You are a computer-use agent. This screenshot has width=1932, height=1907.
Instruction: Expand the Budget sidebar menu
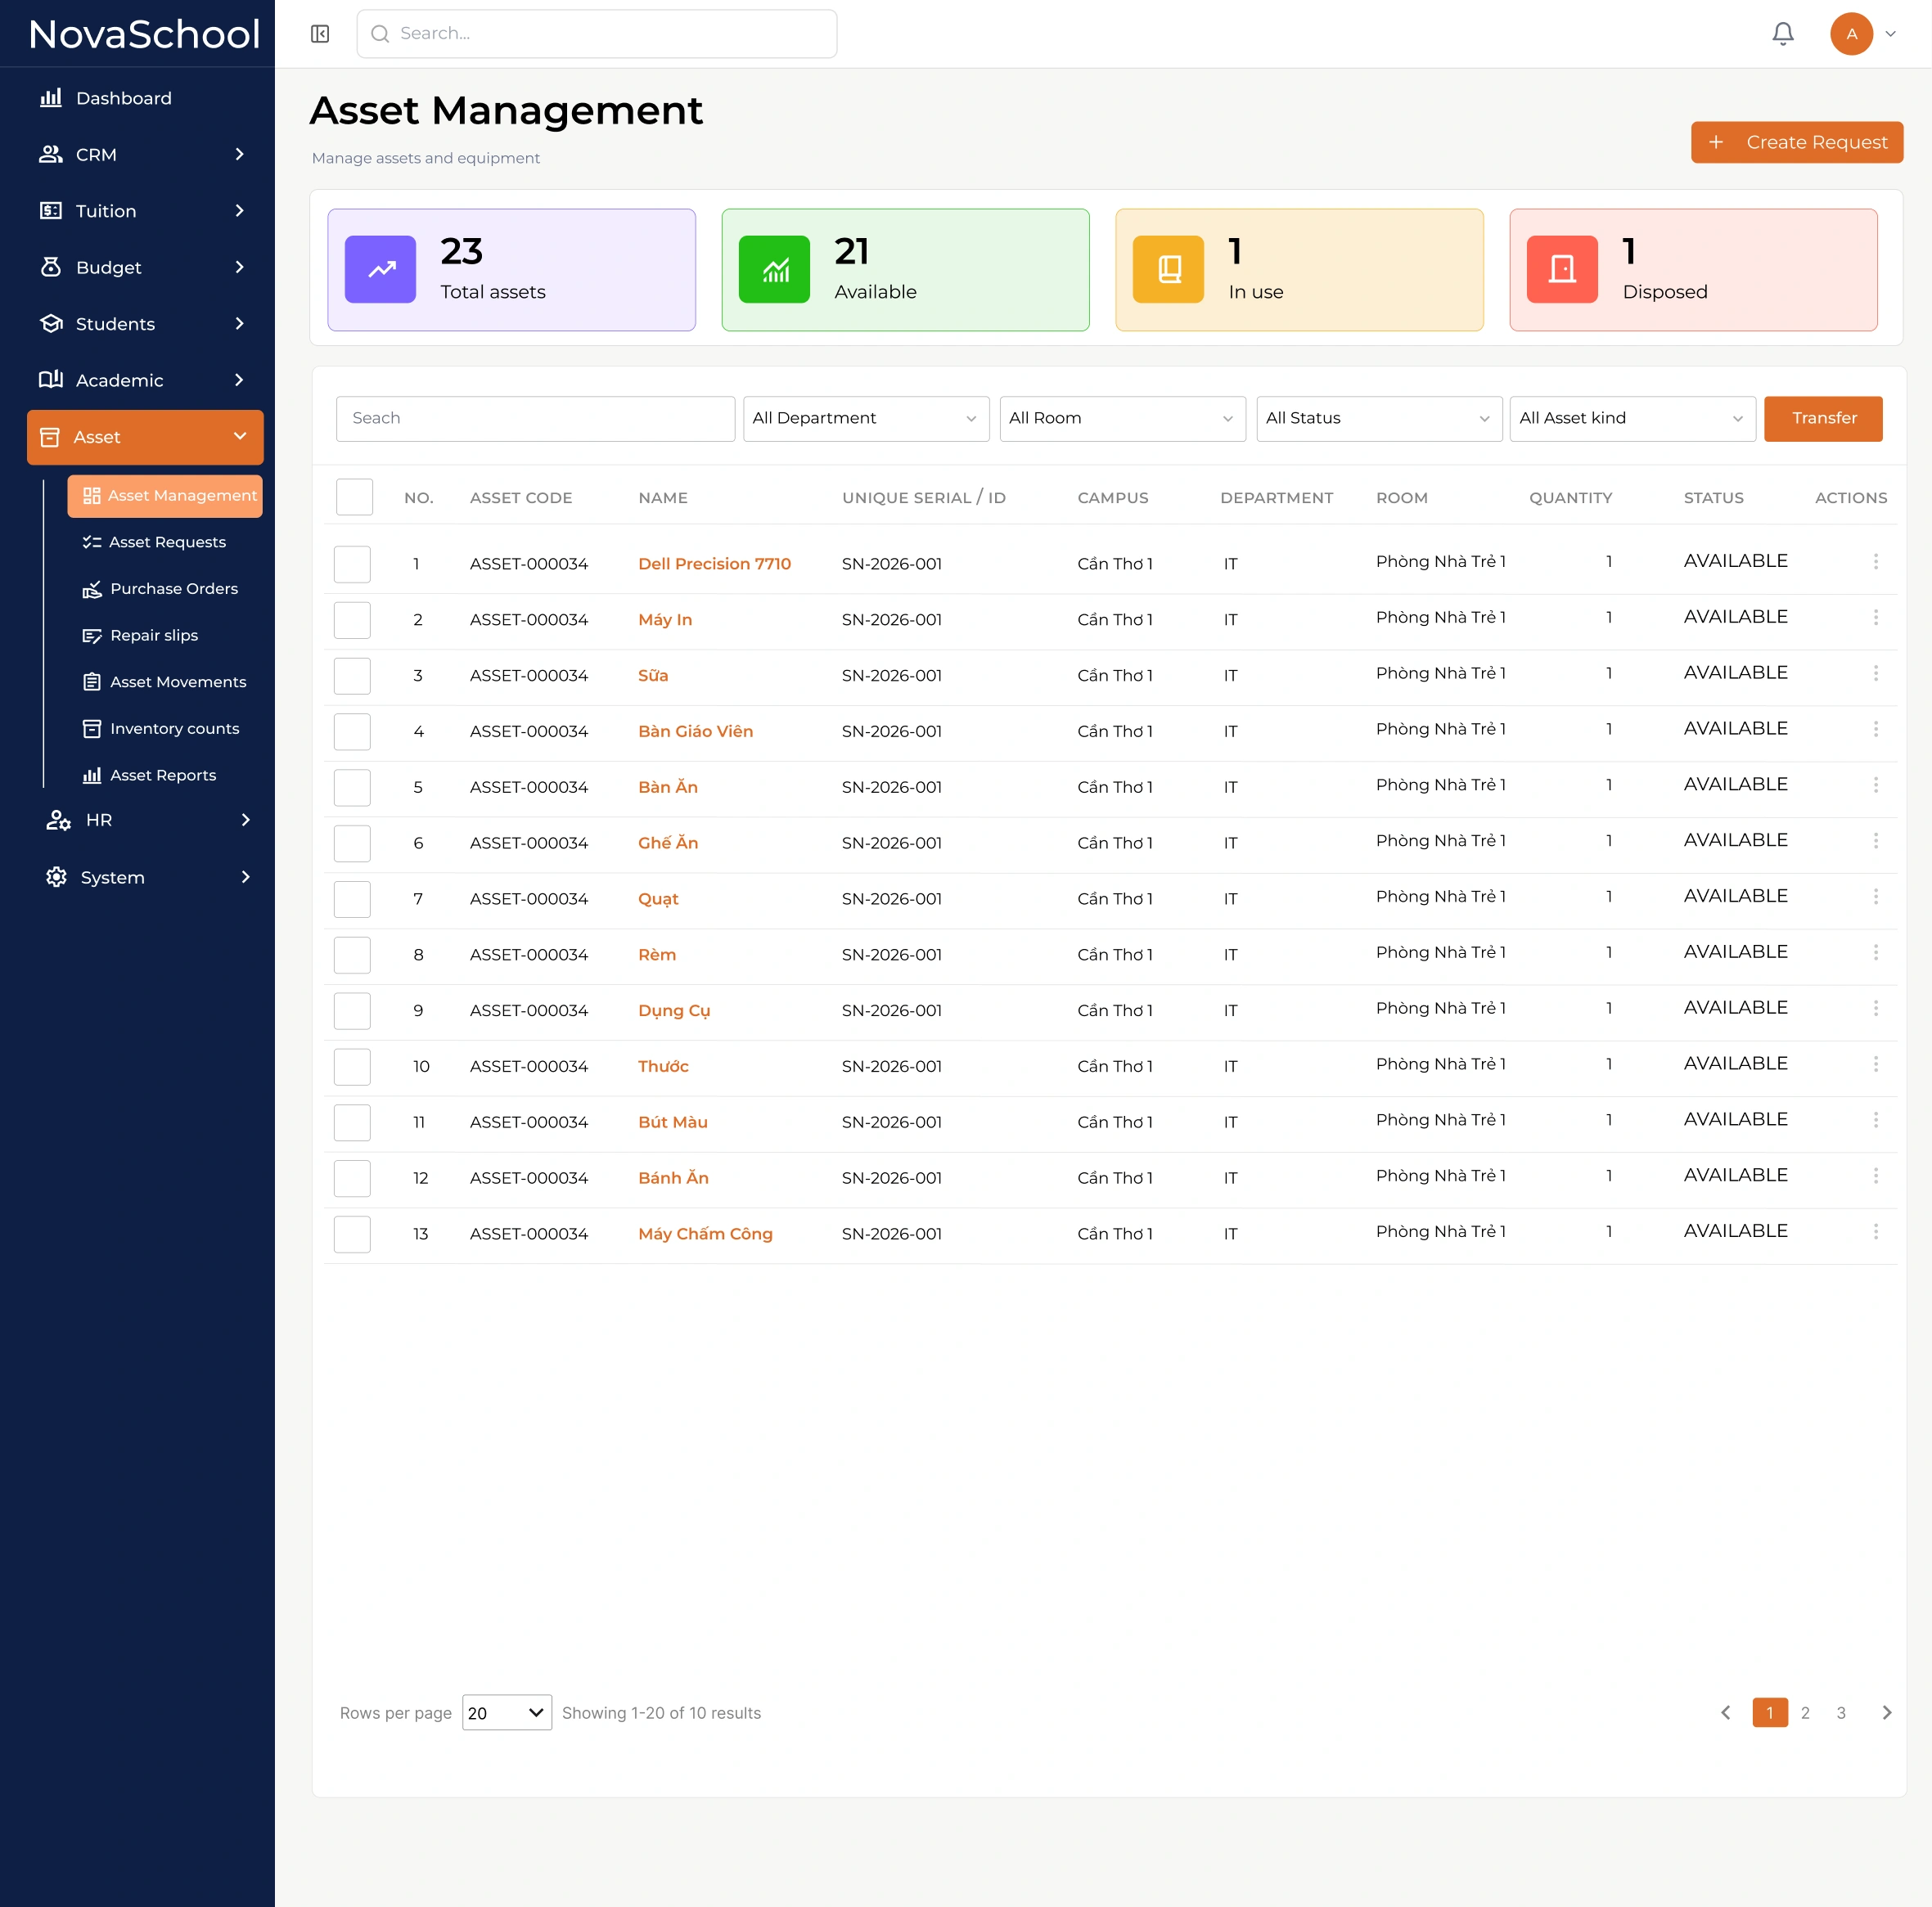pos(143,267)
